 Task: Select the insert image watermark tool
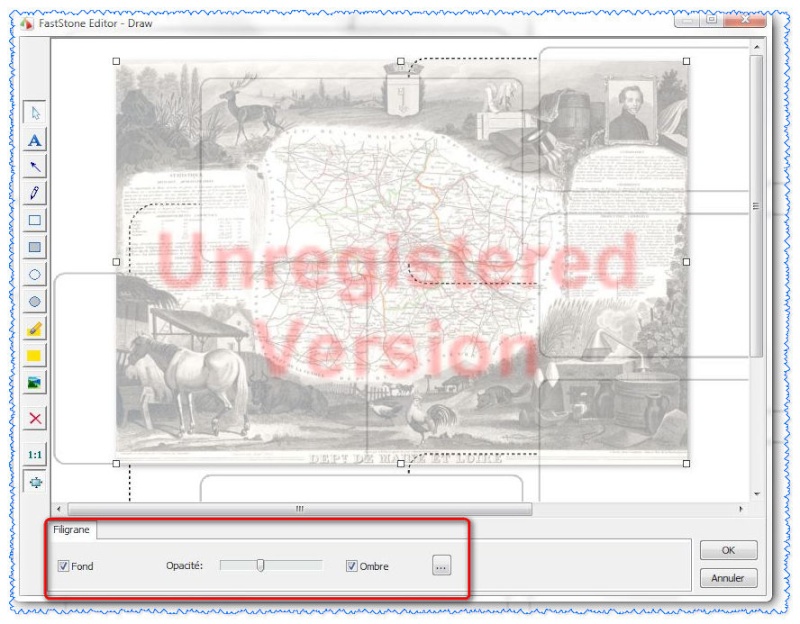(35, 382)
